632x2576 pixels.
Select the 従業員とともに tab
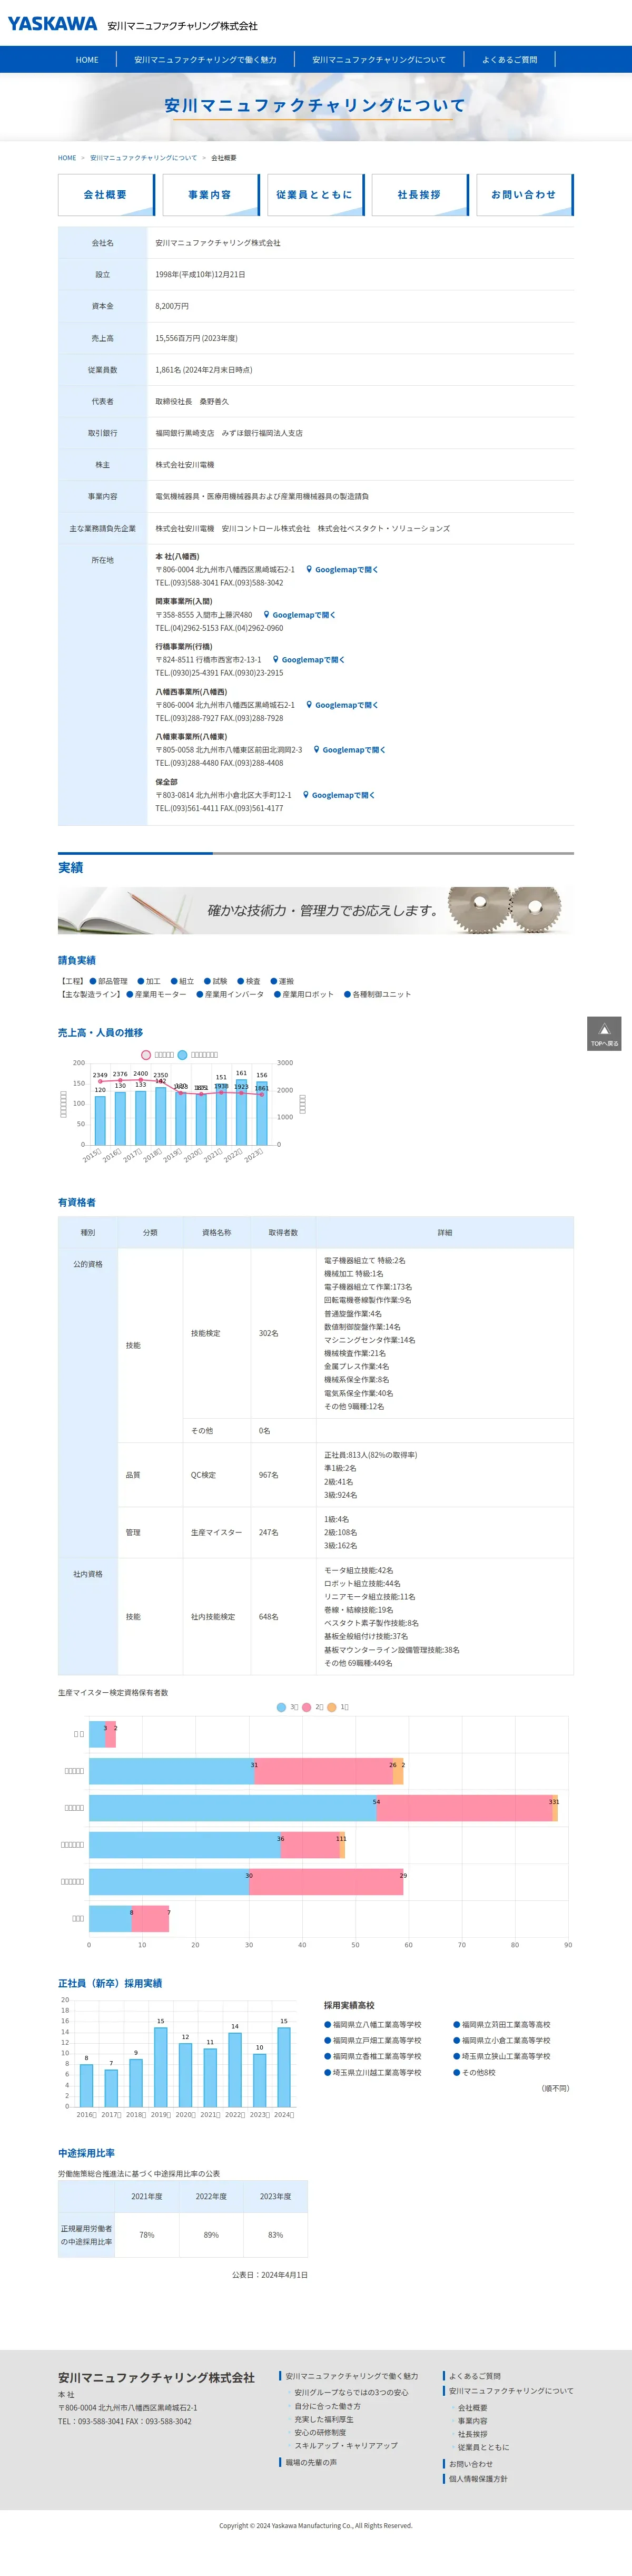coord(315,195)
